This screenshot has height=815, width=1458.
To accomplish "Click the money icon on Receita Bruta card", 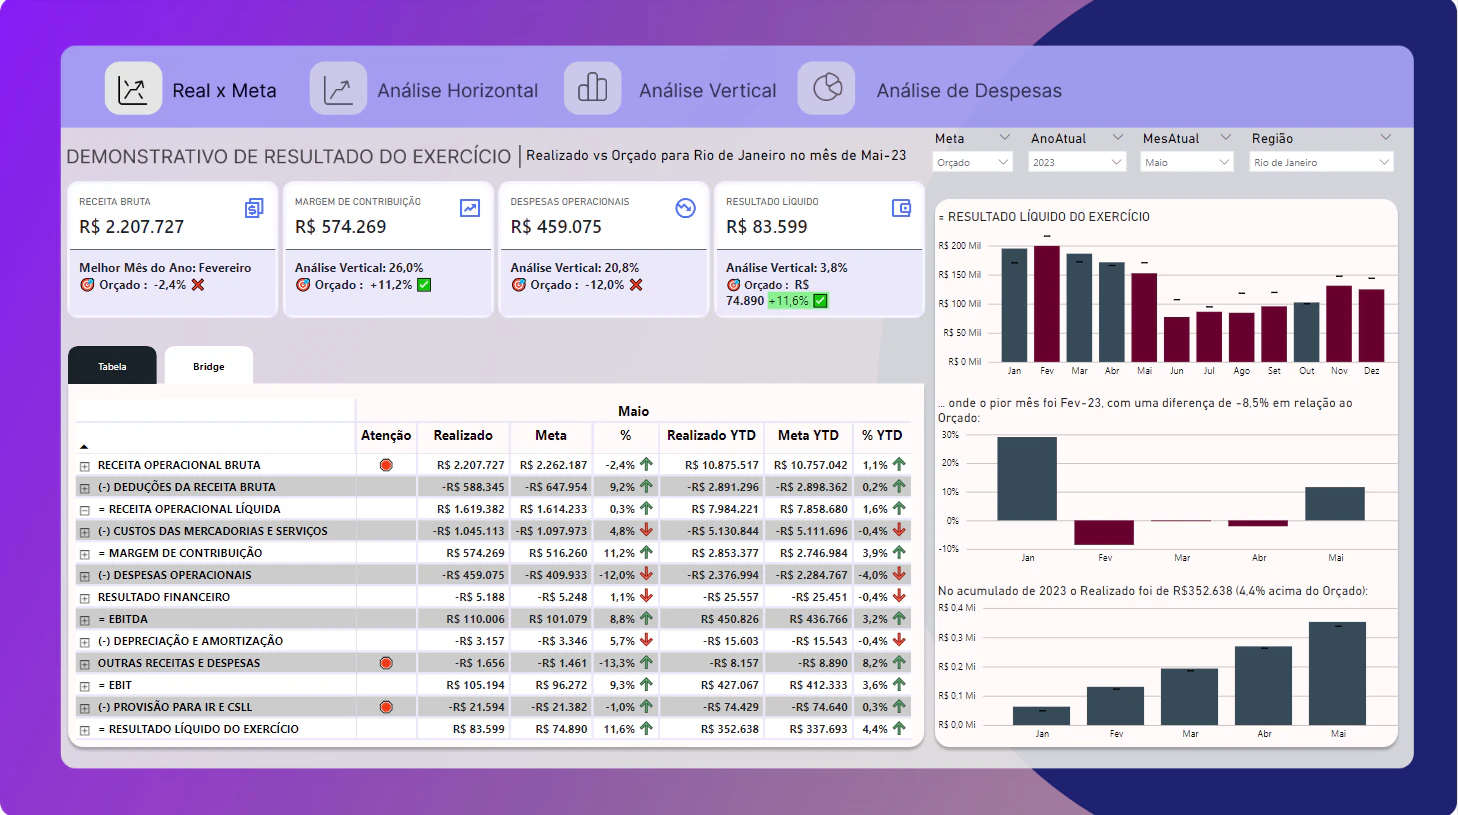I will pos(254,208).
